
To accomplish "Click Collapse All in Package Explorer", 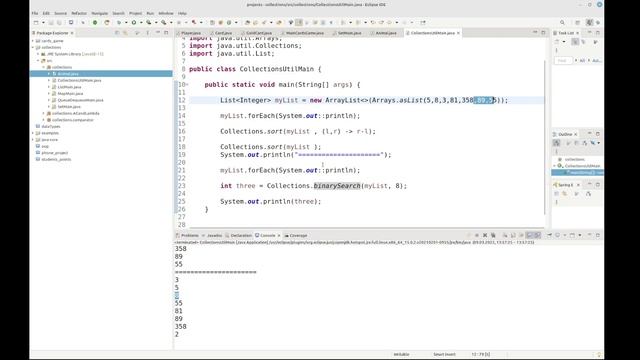I will [117, 33].
